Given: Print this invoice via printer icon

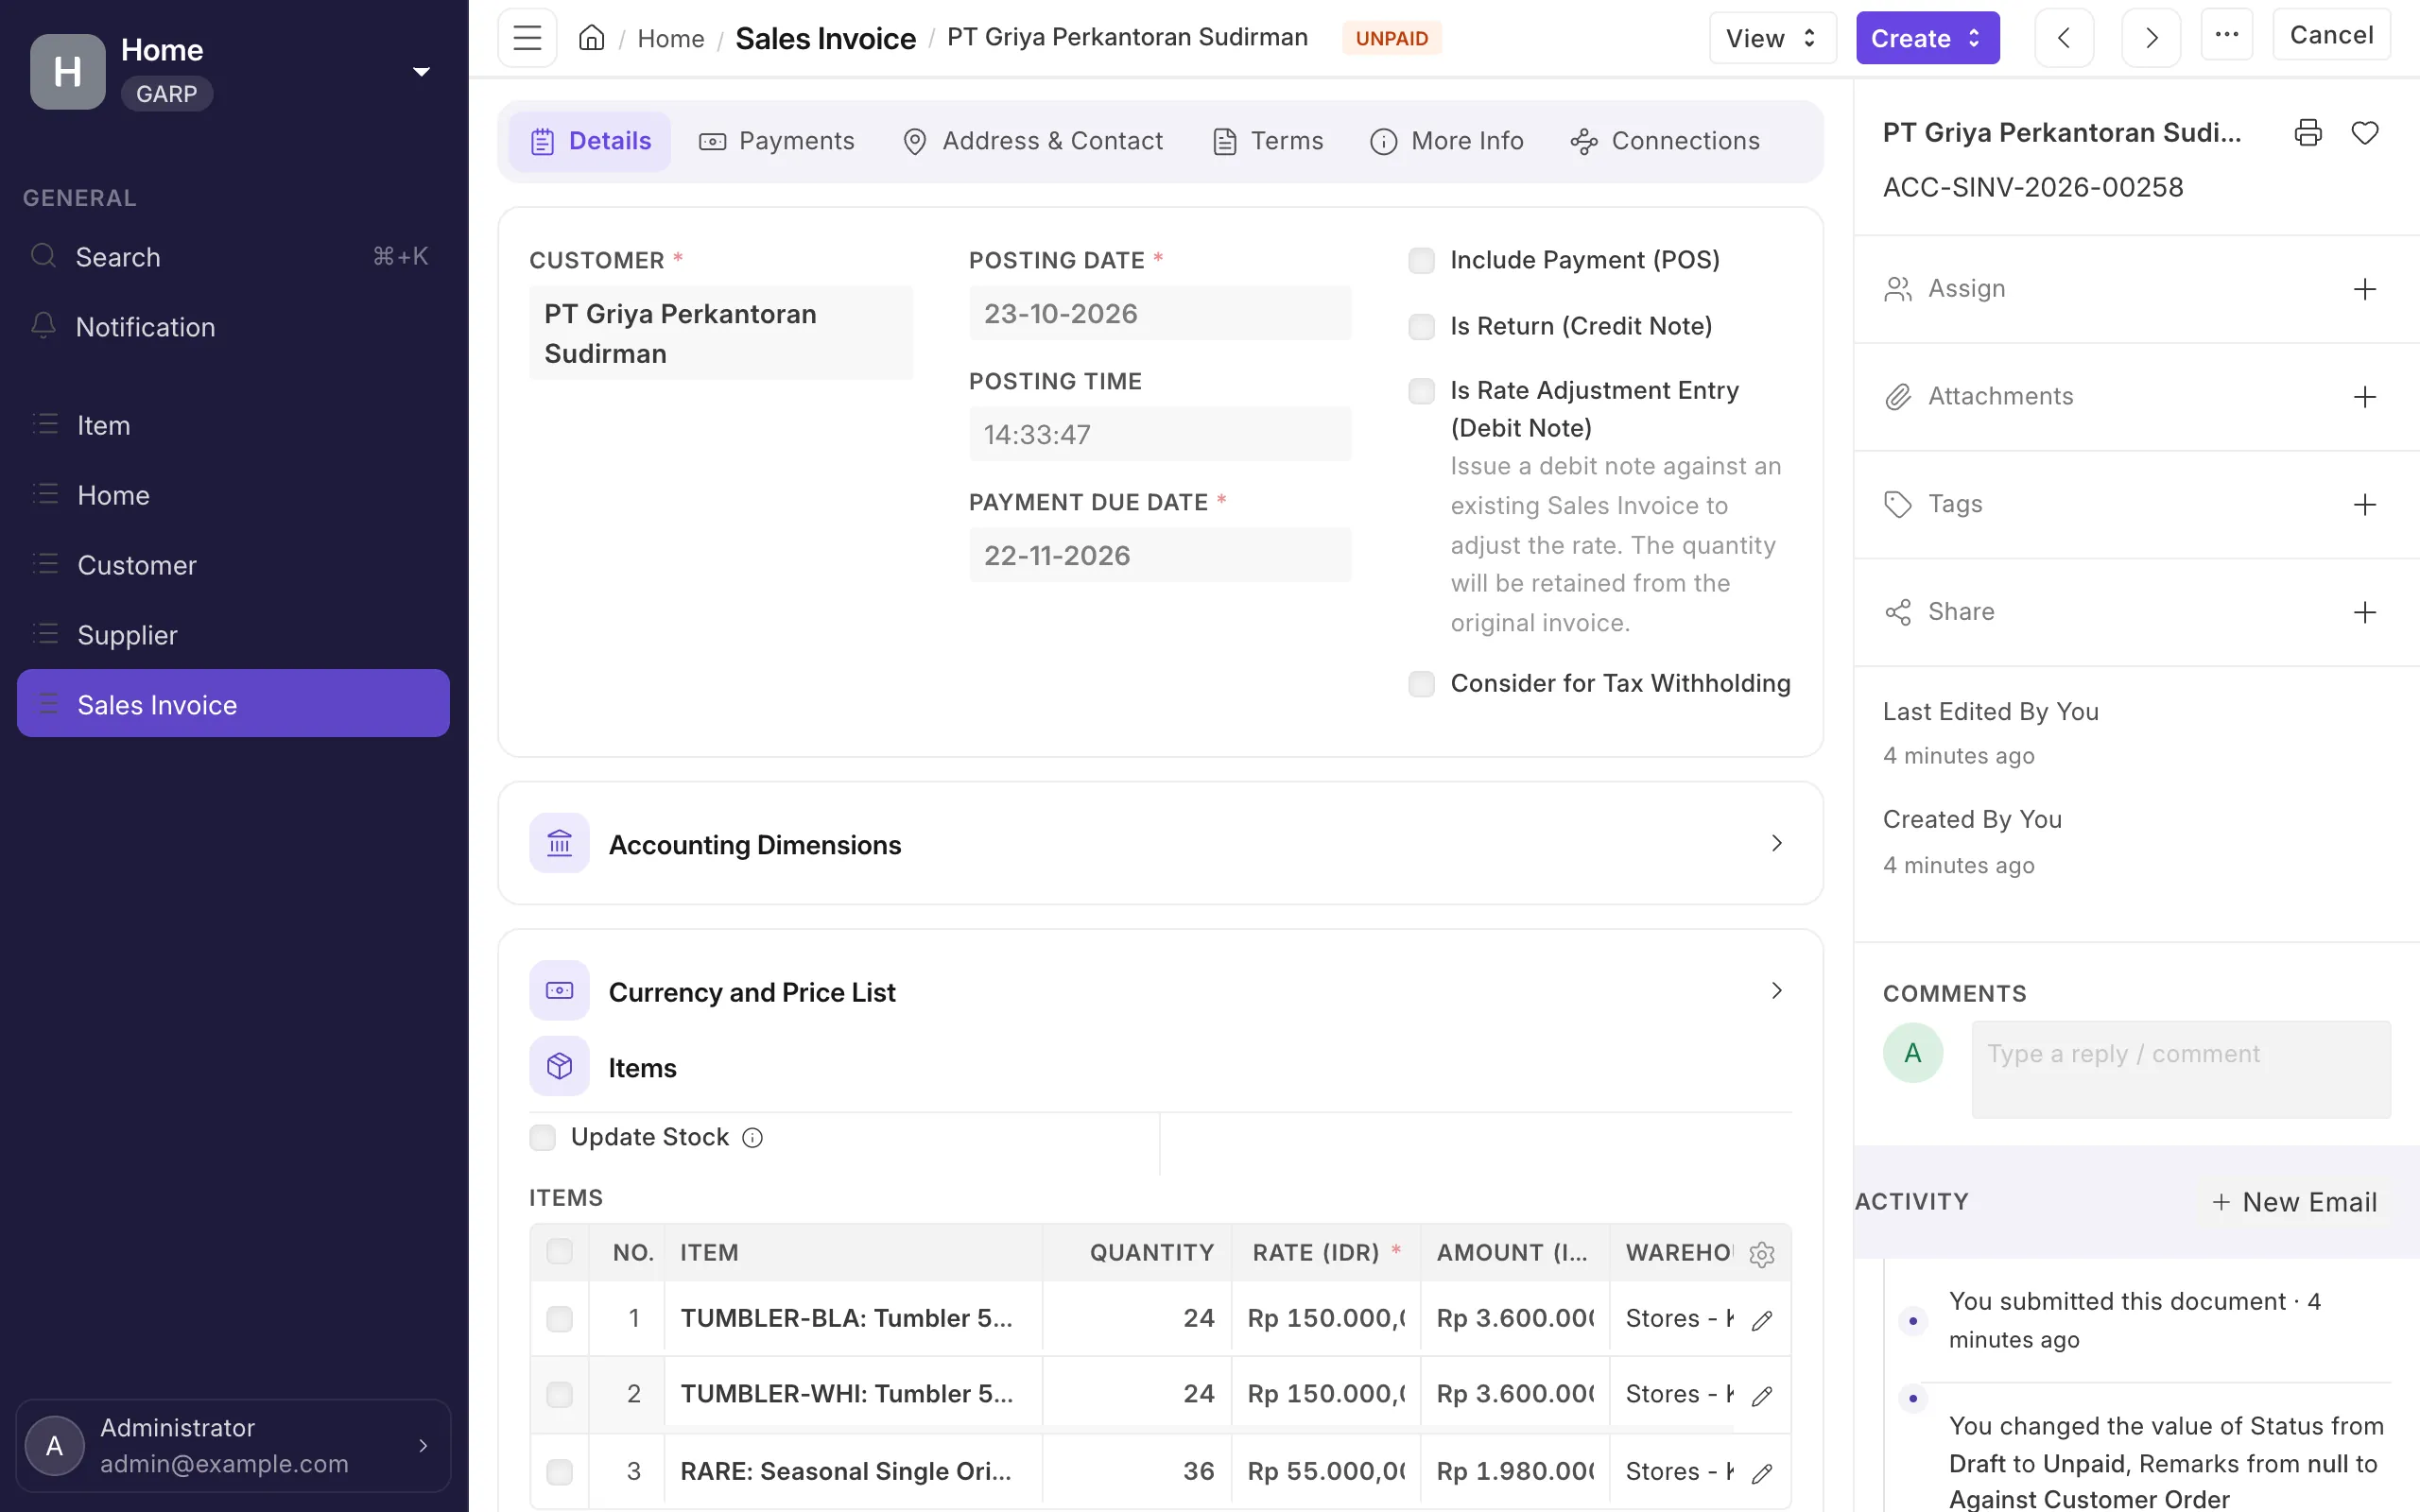Looking at the screenshot, I should (x=2308, y=132).
